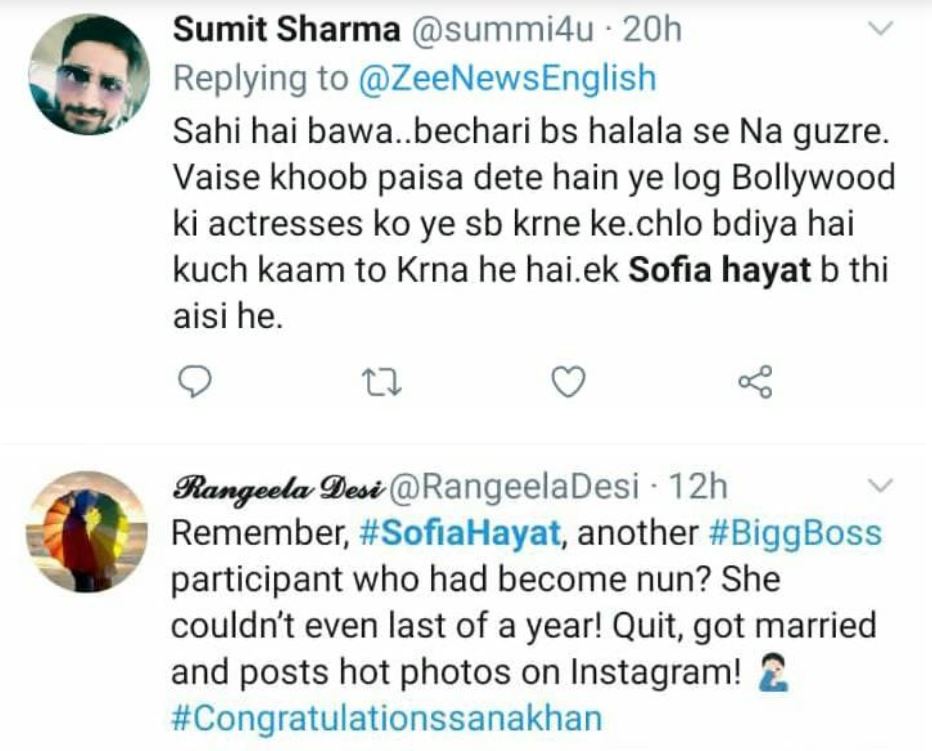This screenshot has height=751, width=932.
Task: Open the #BiggBoss hashtag
Action: click(x=794, y=533)
